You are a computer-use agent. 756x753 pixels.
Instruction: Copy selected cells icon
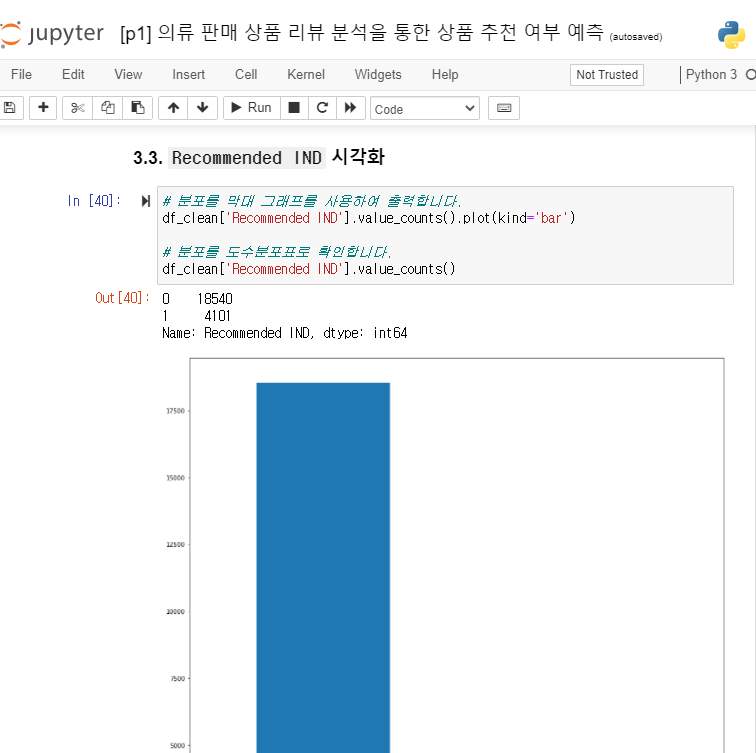pos(108,108)
